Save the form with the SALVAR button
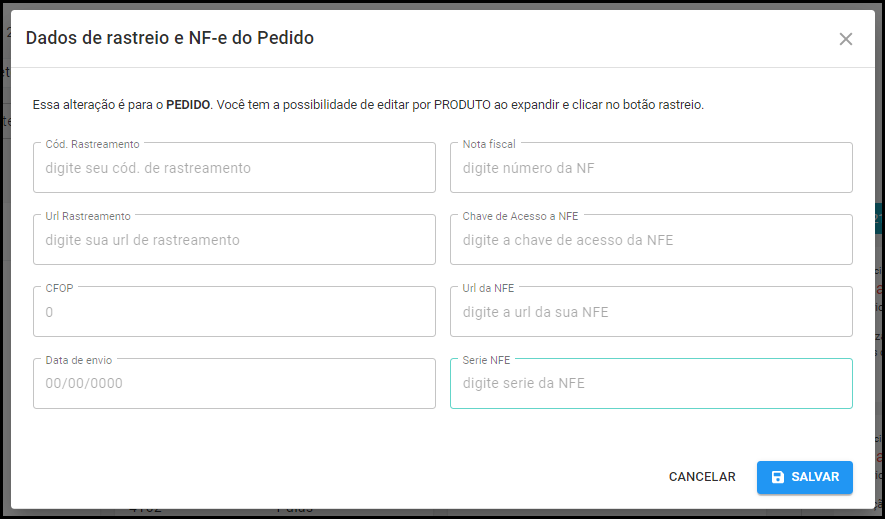 tap(804, 477)
